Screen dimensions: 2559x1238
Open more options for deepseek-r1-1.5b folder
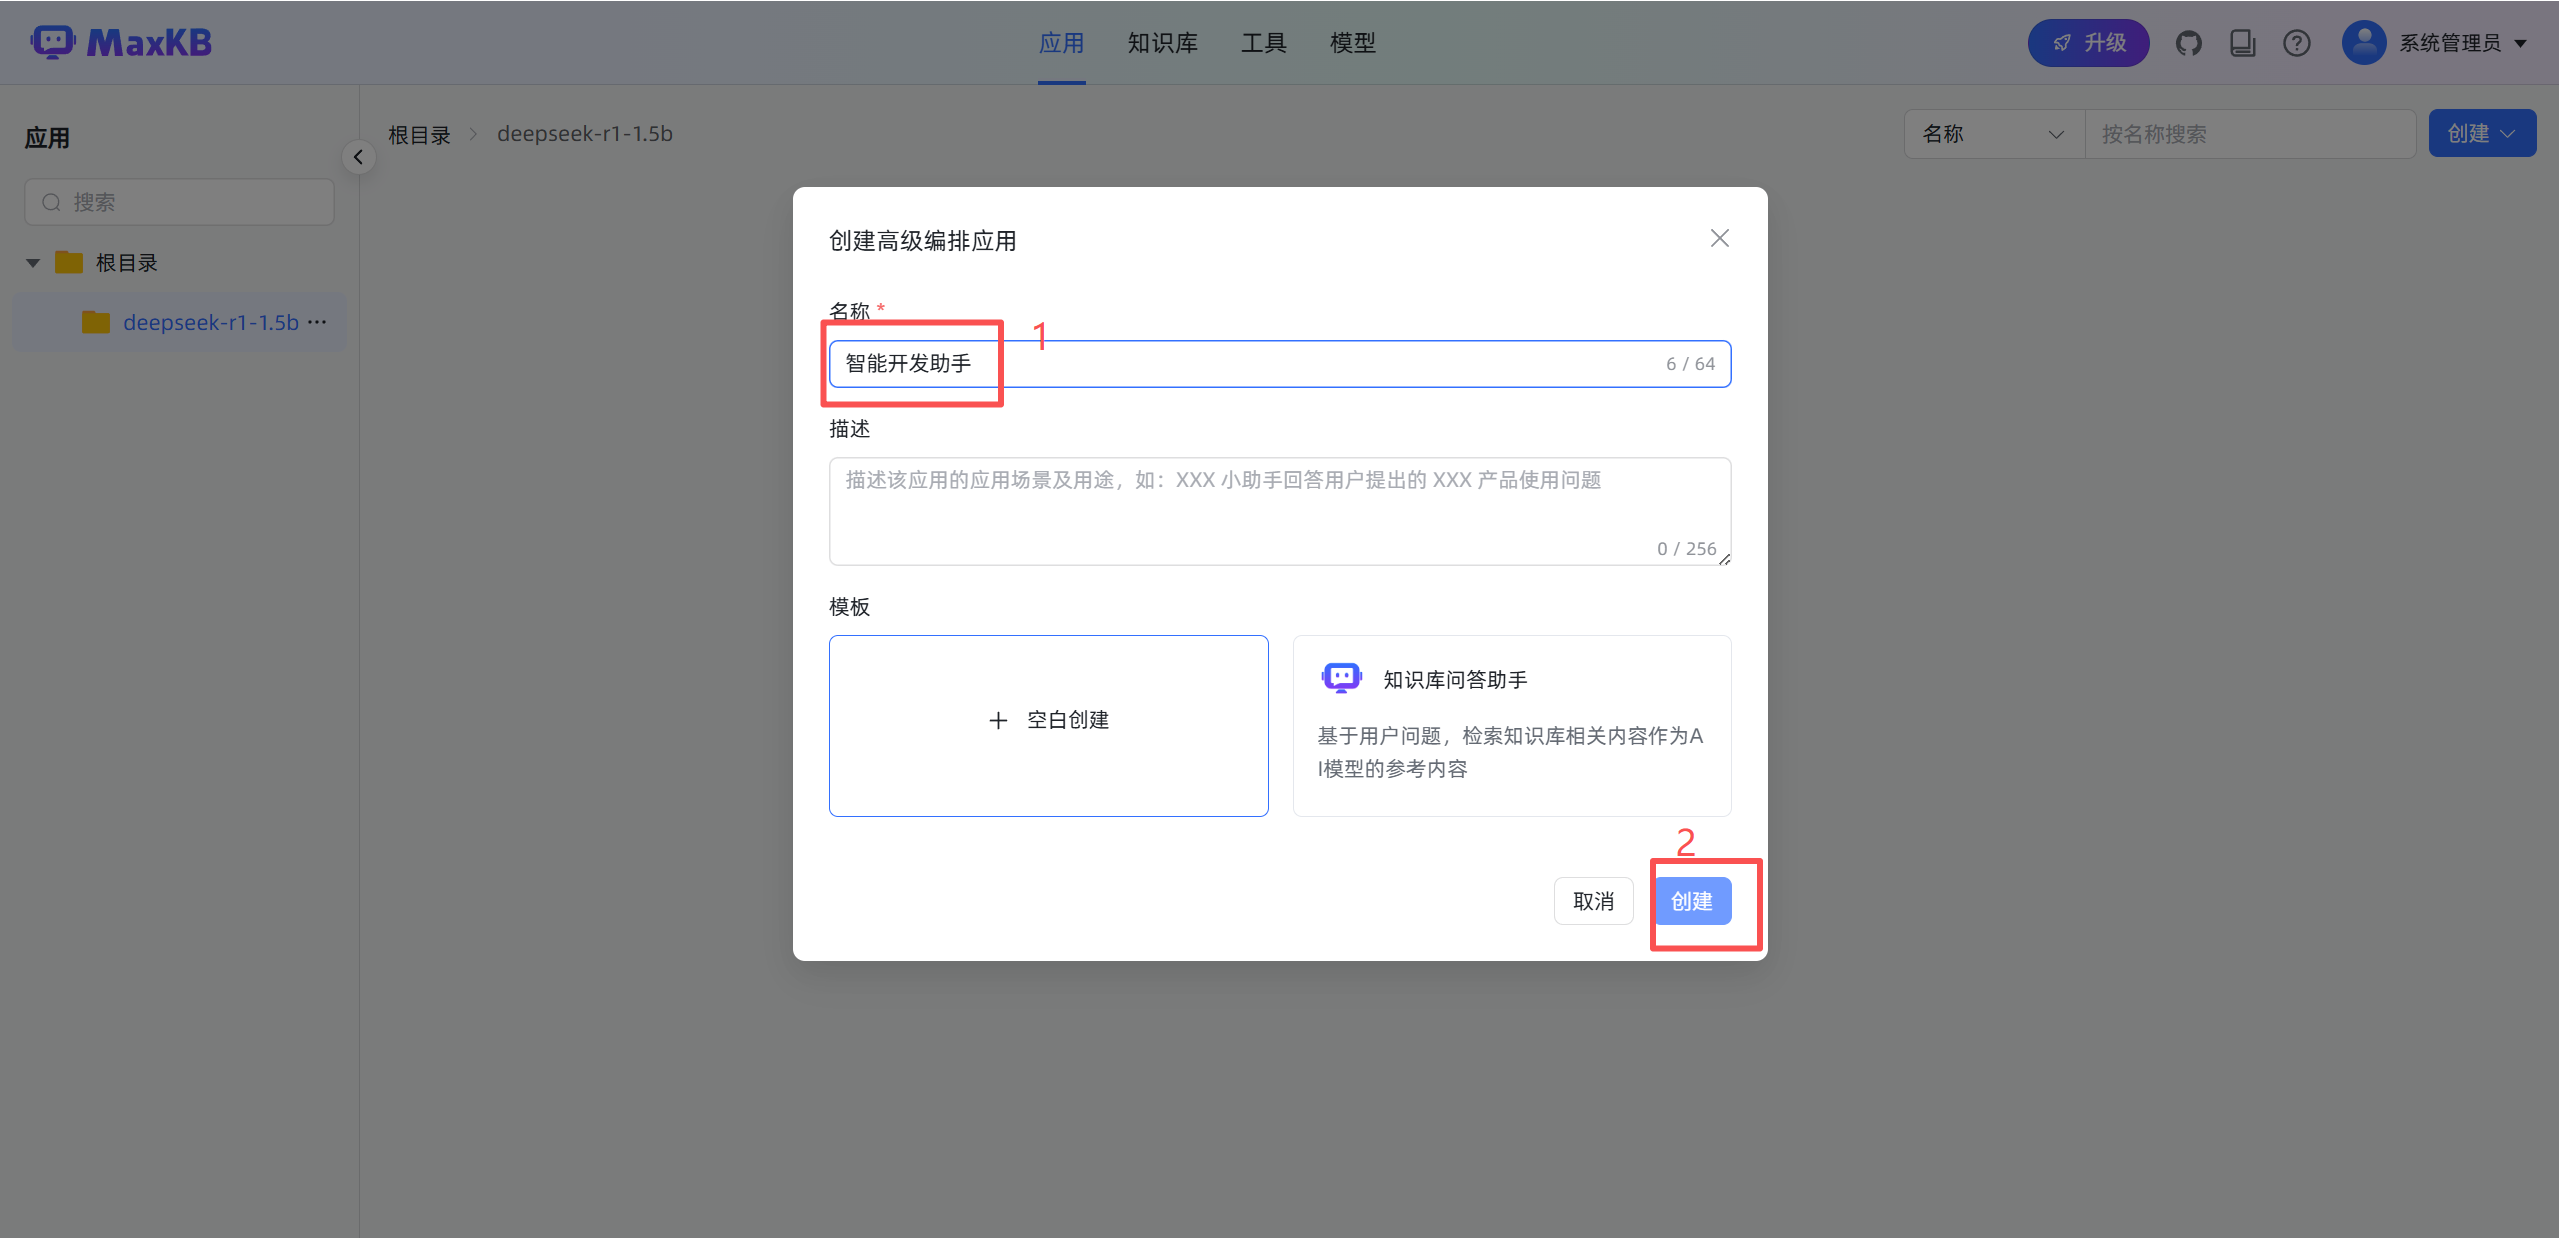click(x=318, y=322)
